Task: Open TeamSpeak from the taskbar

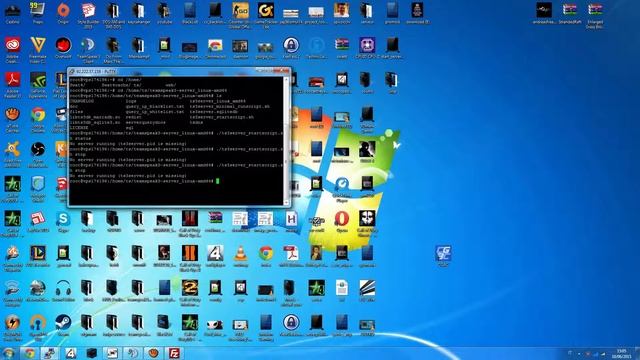Action: click(x=133, y=353)
